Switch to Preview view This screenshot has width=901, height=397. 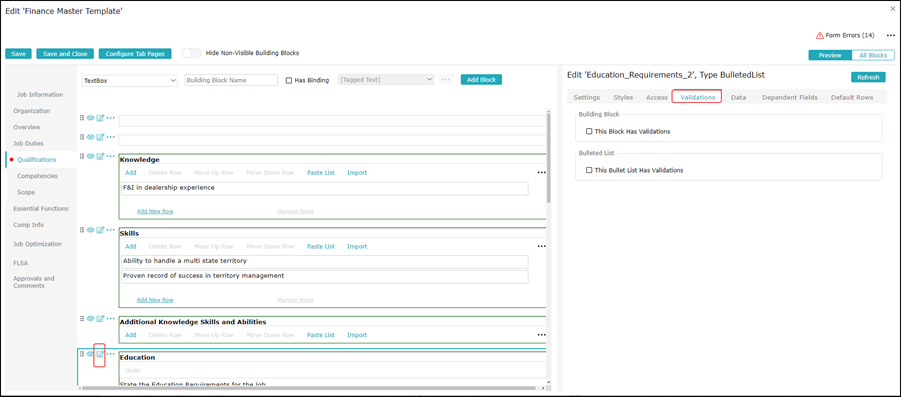tap(830, 55)
